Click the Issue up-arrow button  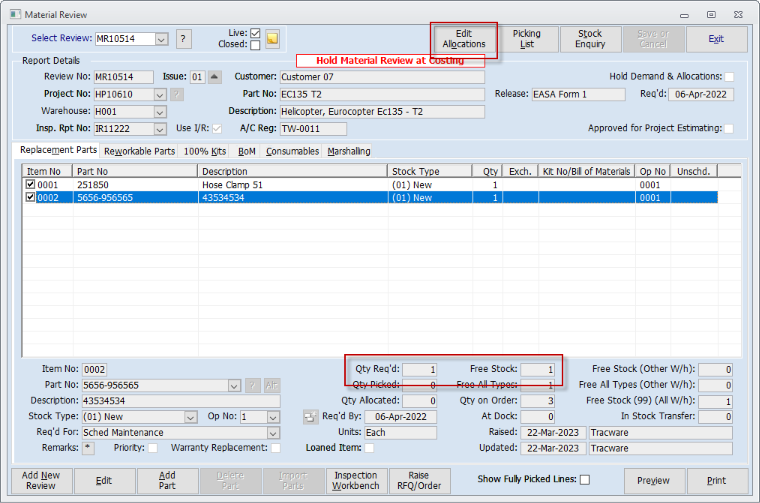tap(214, 77)
